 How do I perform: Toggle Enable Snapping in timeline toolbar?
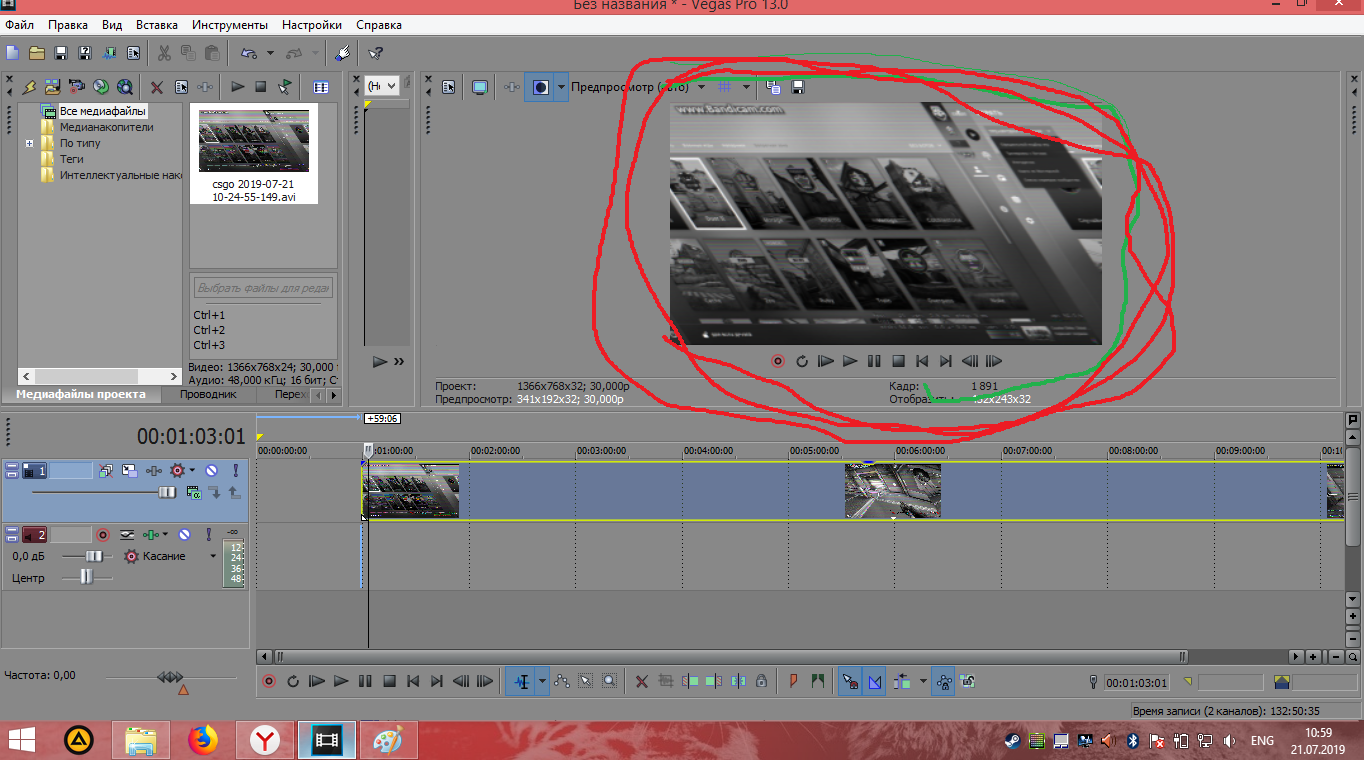[850, 681]
